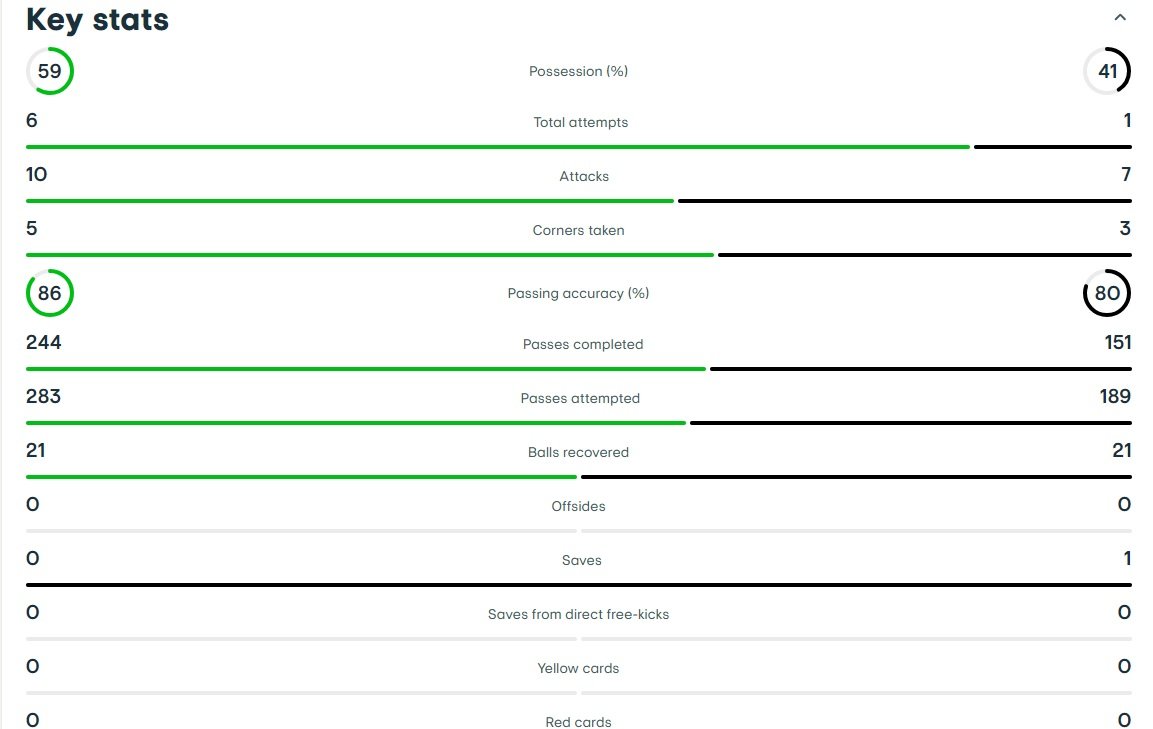Screen dimensions: 1153x729
Task: Click the 41 possession circle indicator
Action: [1107, 71]
